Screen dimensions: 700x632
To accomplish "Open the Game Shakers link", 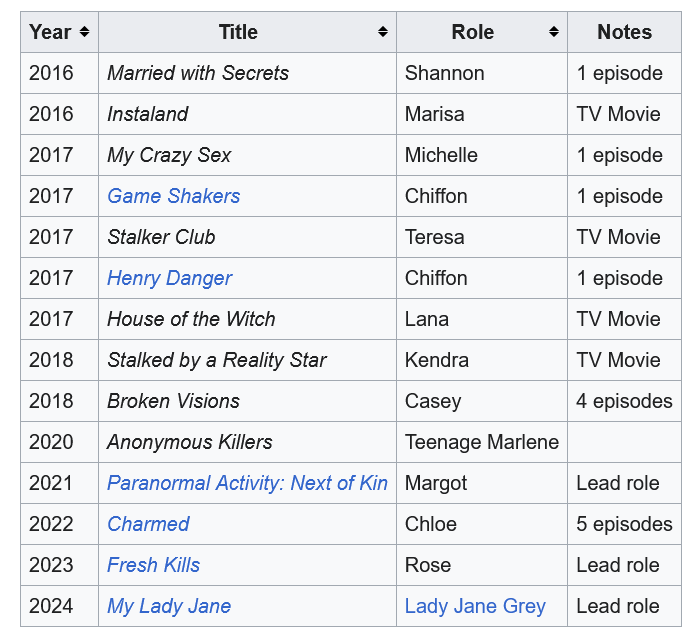I will [x=174, y=196].
